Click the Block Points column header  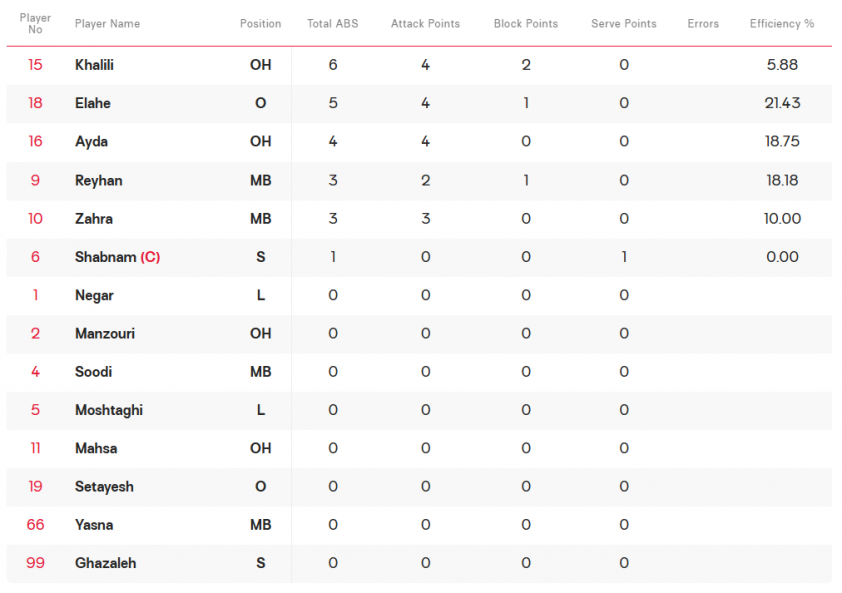coord(526,24)
